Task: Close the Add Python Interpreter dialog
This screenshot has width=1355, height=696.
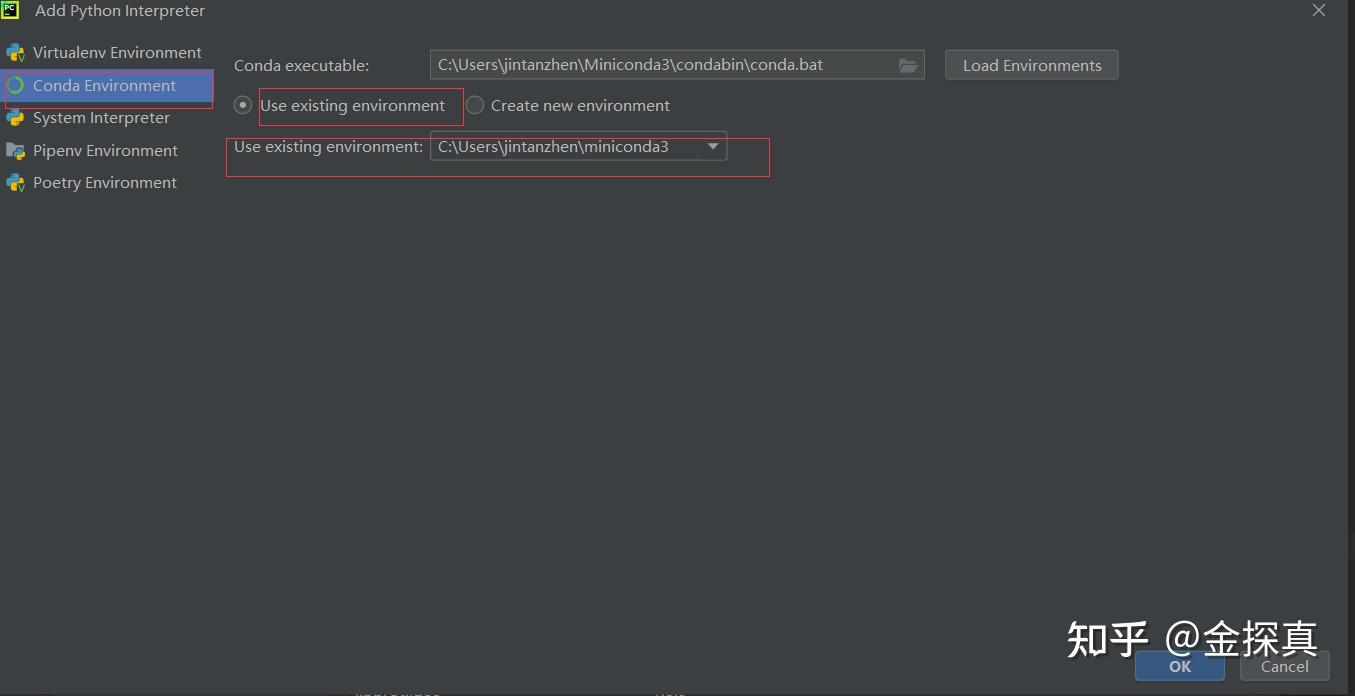Action: pos(1318,10)
